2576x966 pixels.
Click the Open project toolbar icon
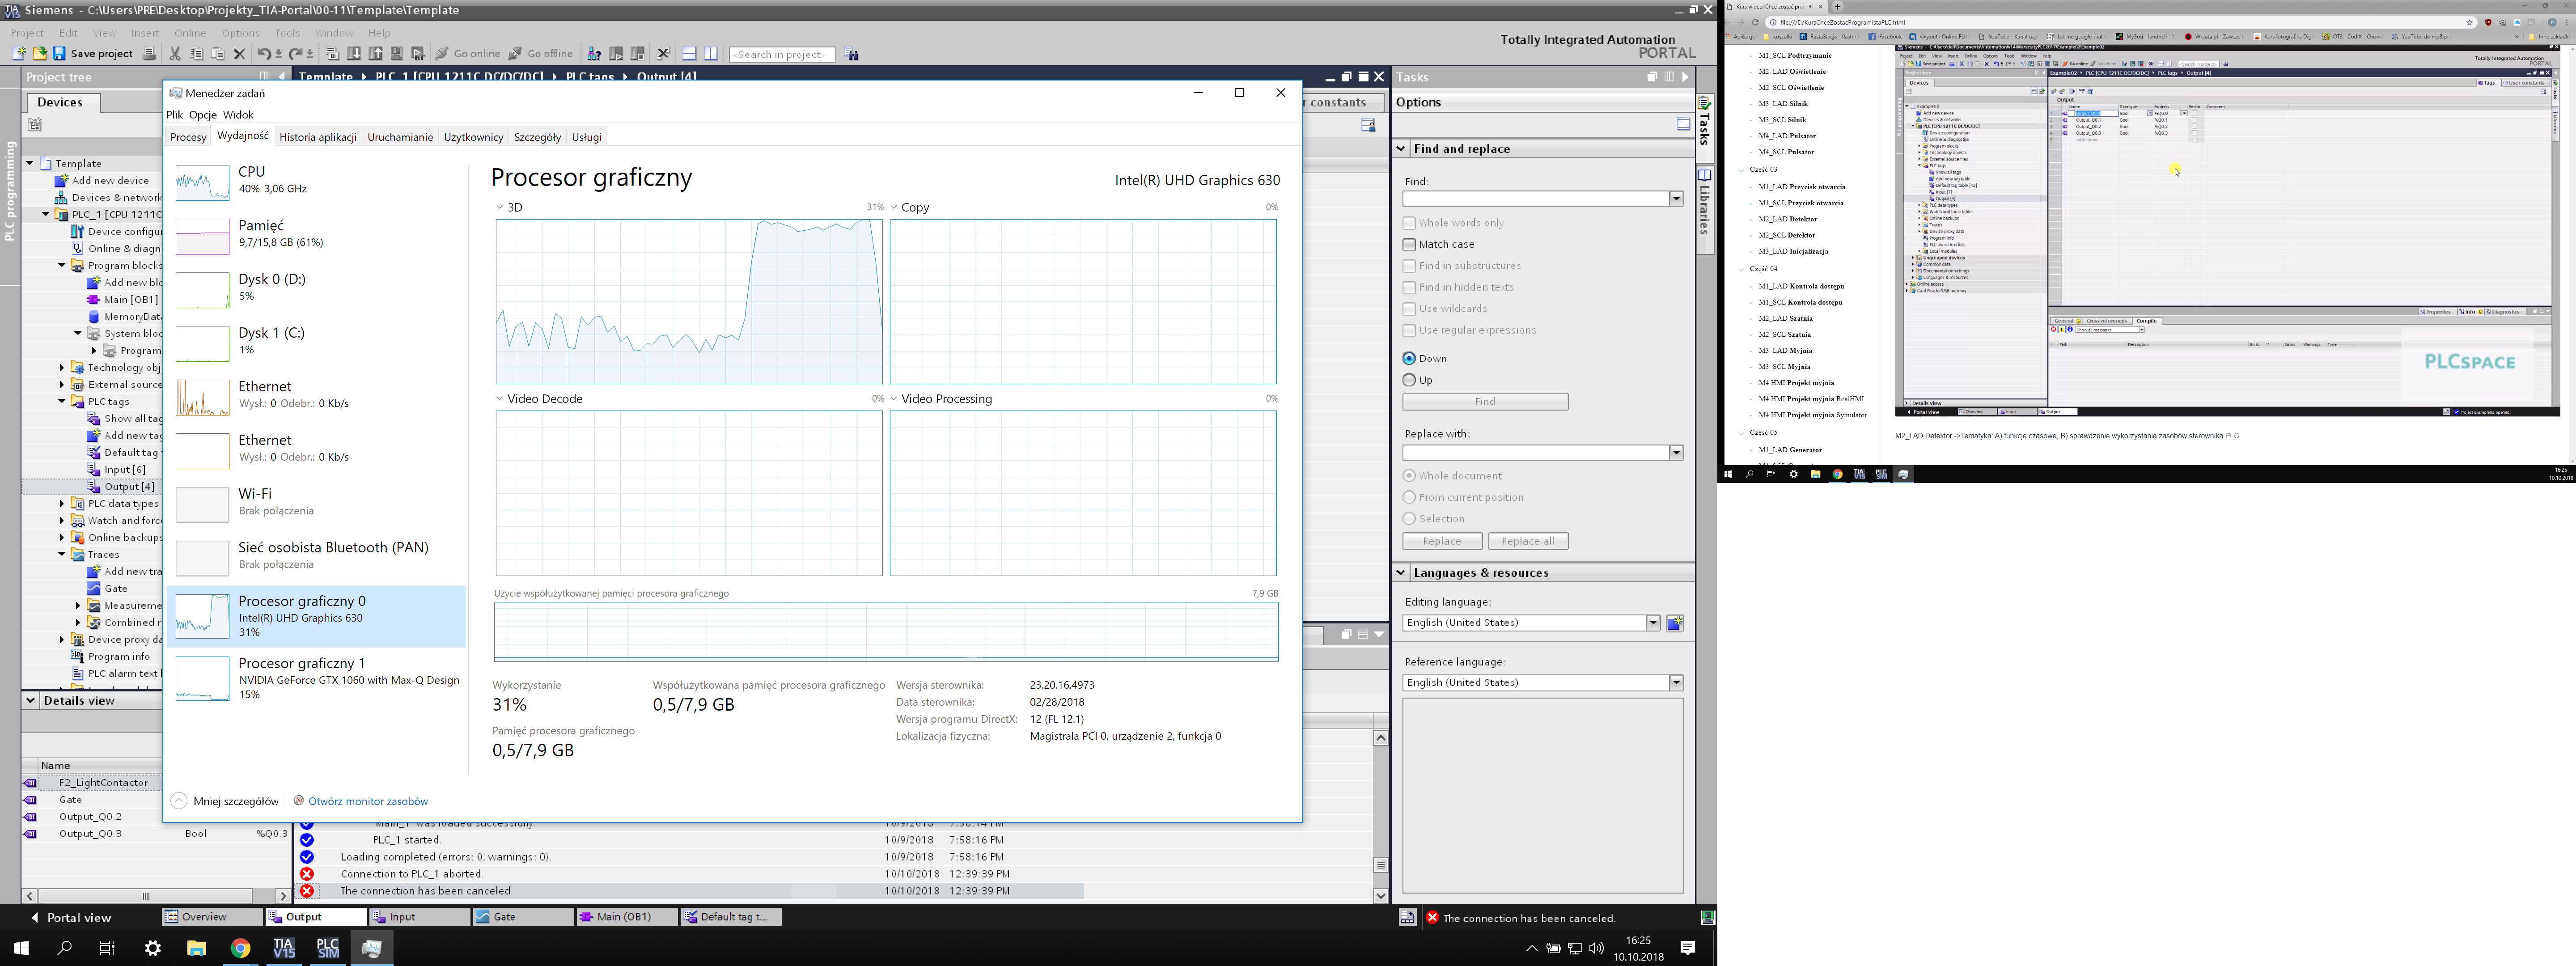pyautogui.click(x=40, y=54)
